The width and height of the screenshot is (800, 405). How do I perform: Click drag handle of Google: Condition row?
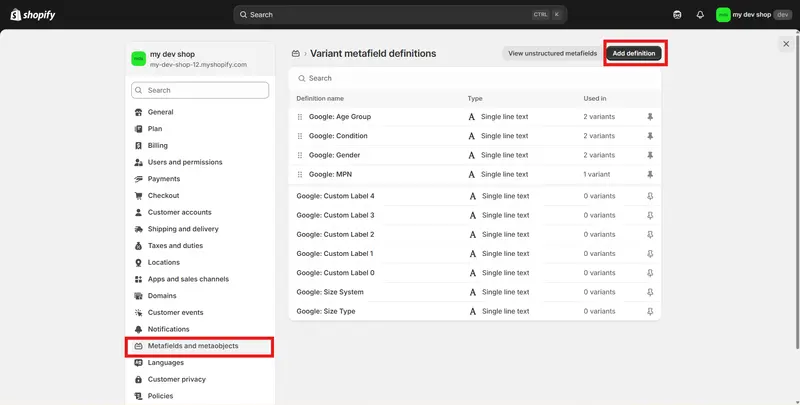coord(299,136)
